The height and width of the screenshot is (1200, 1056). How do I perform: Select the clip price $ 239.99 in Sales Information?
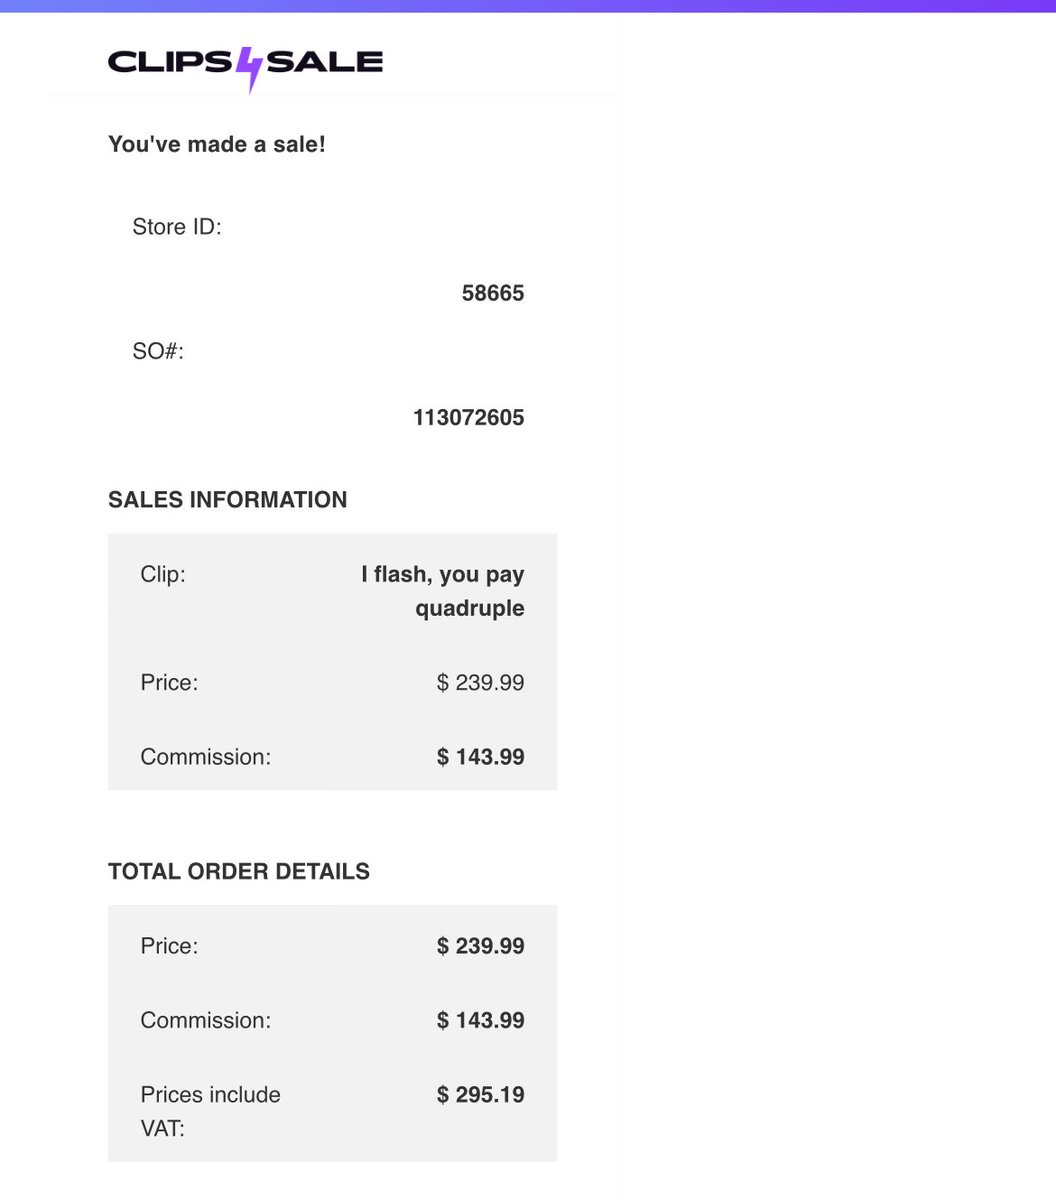pos(481,683)
